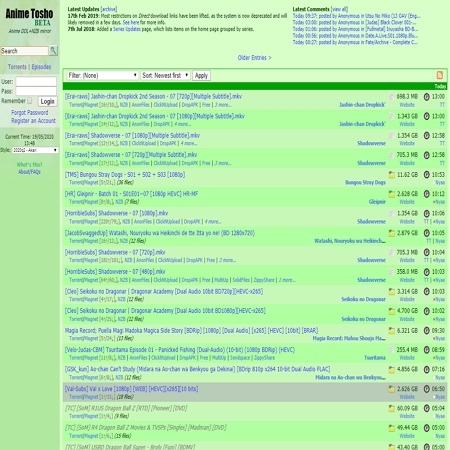Click the search magnifier icon
The height and width of the screenshot is (450, 450).
click(53, 51)
